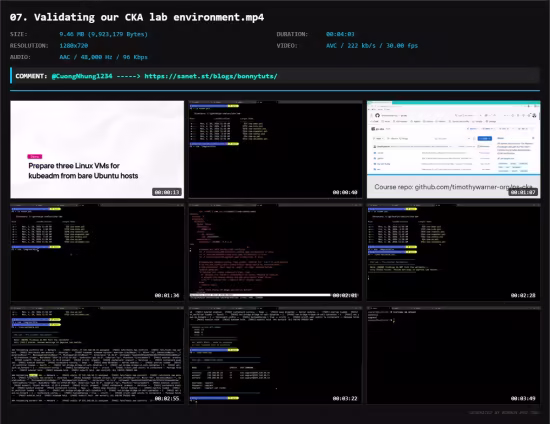This screenshot has height=424, width=550.
Task: Click the video value AVC / 222 kb/s
Action: point(372,46)
